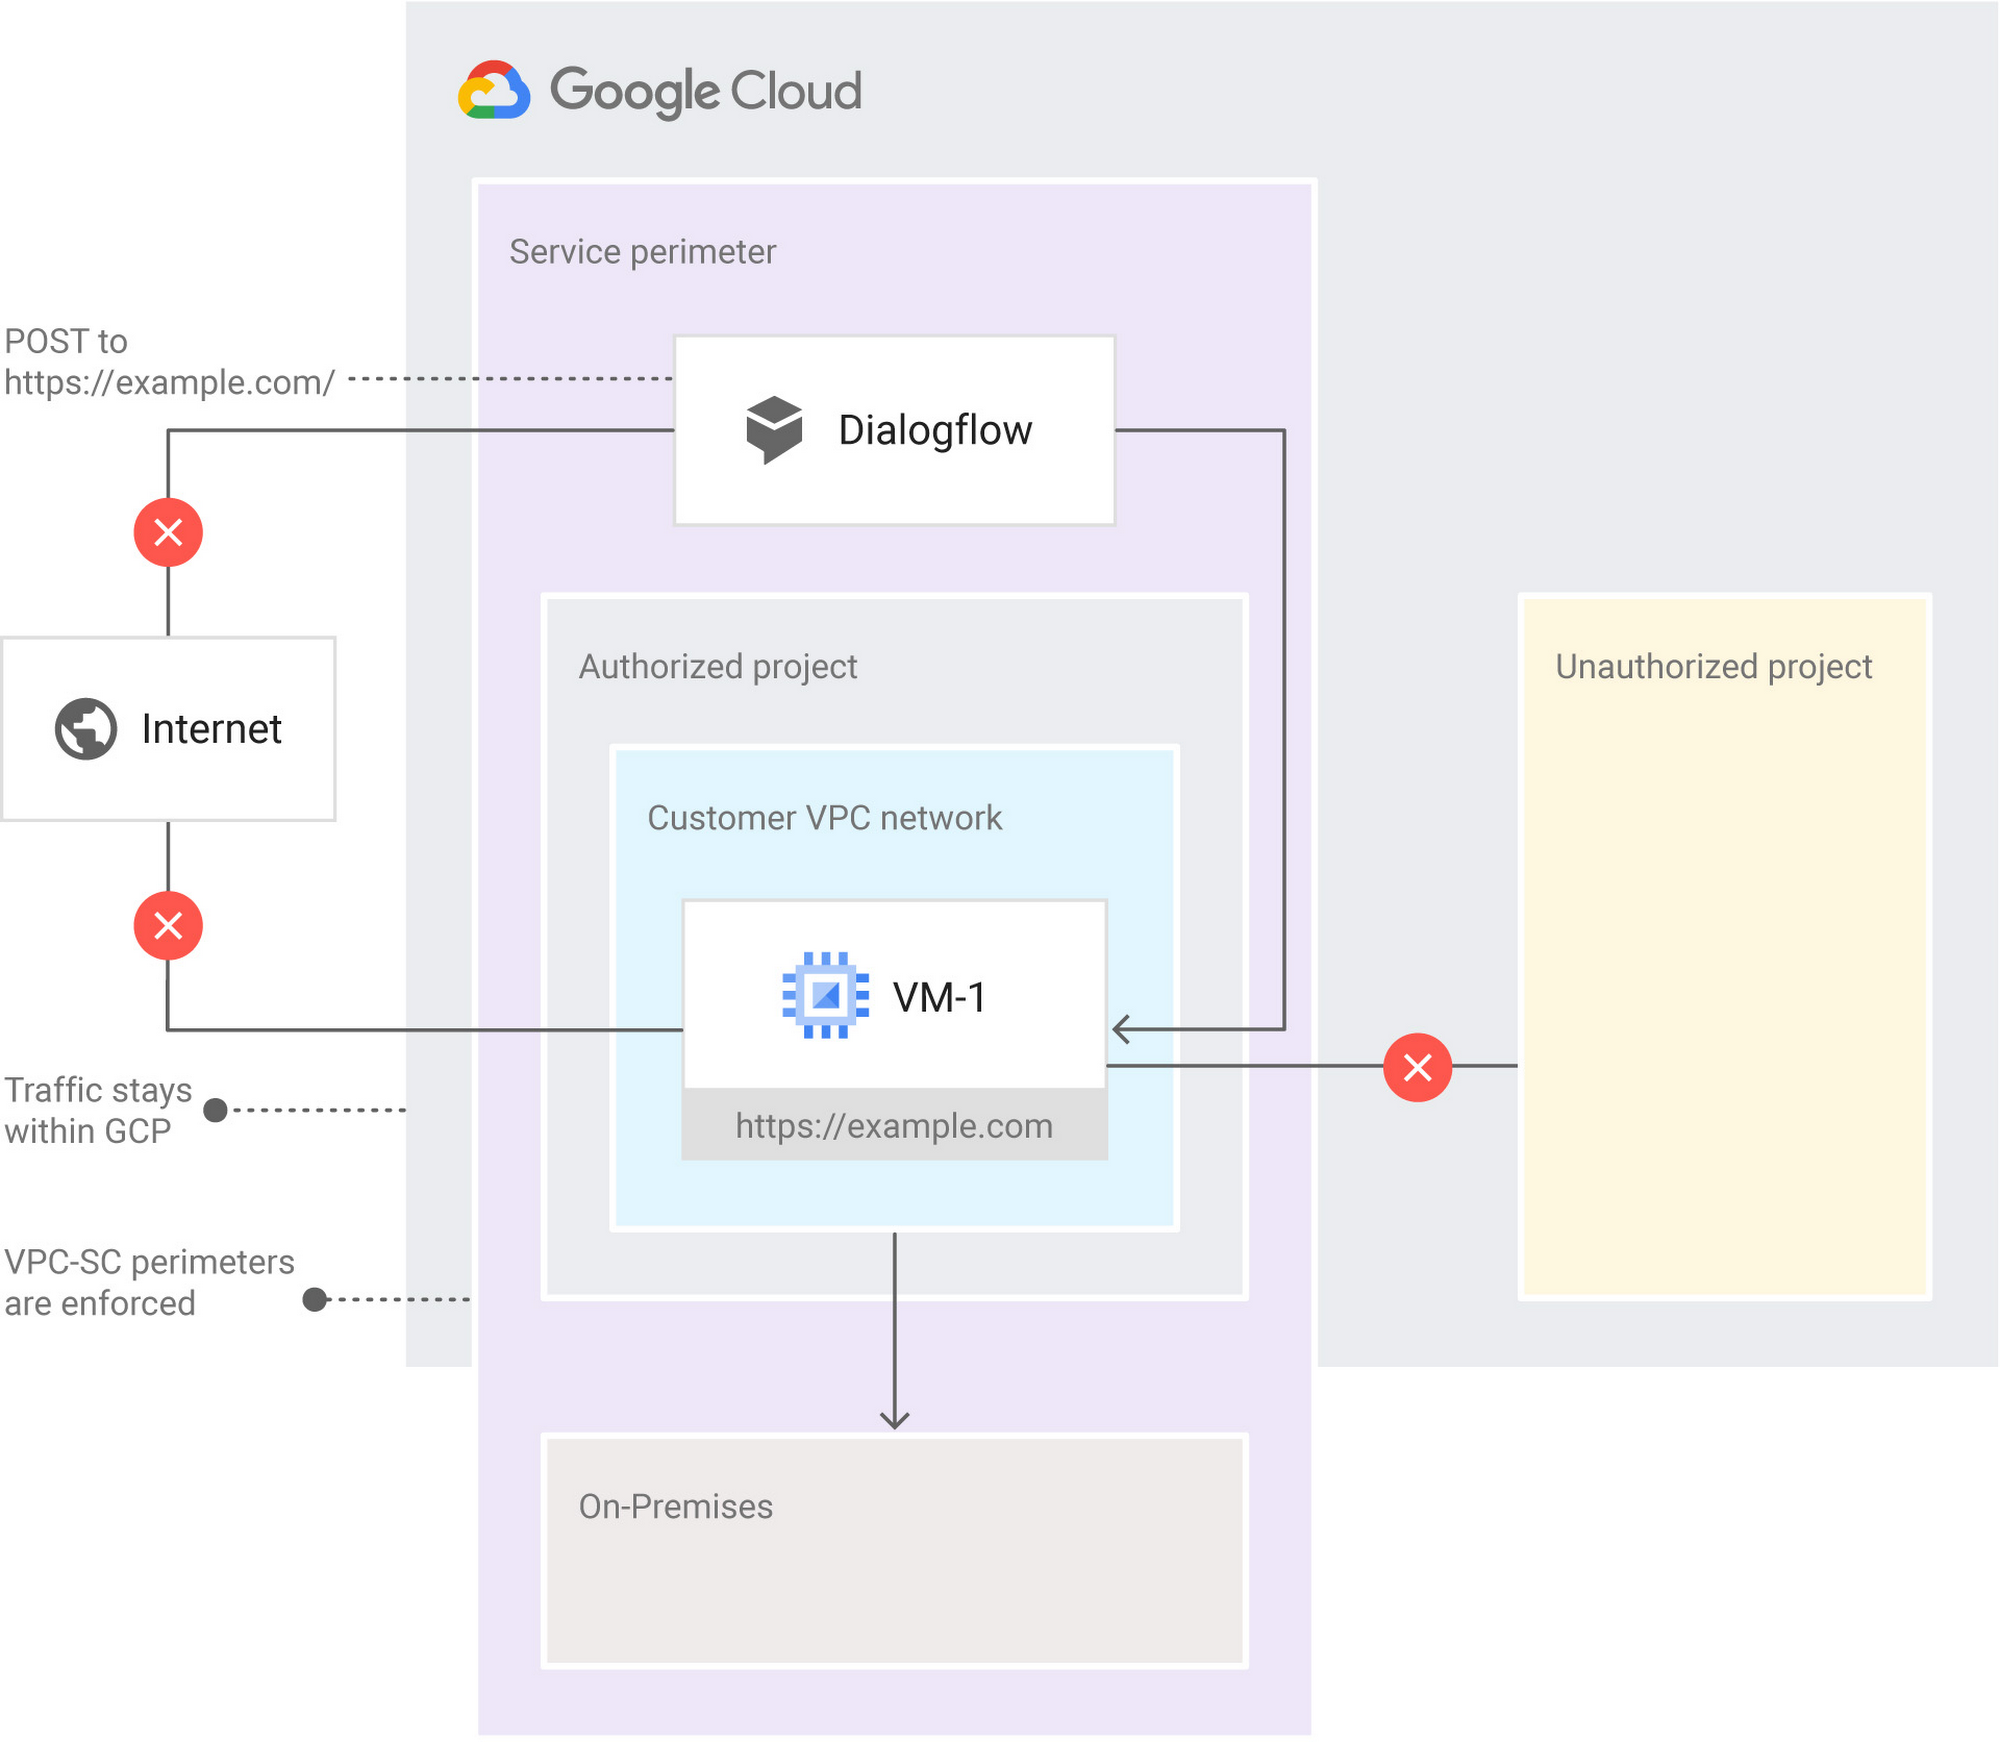Click the 'Google Cloud' title text
2000x1742 pixels.
[x=706, y=92]
